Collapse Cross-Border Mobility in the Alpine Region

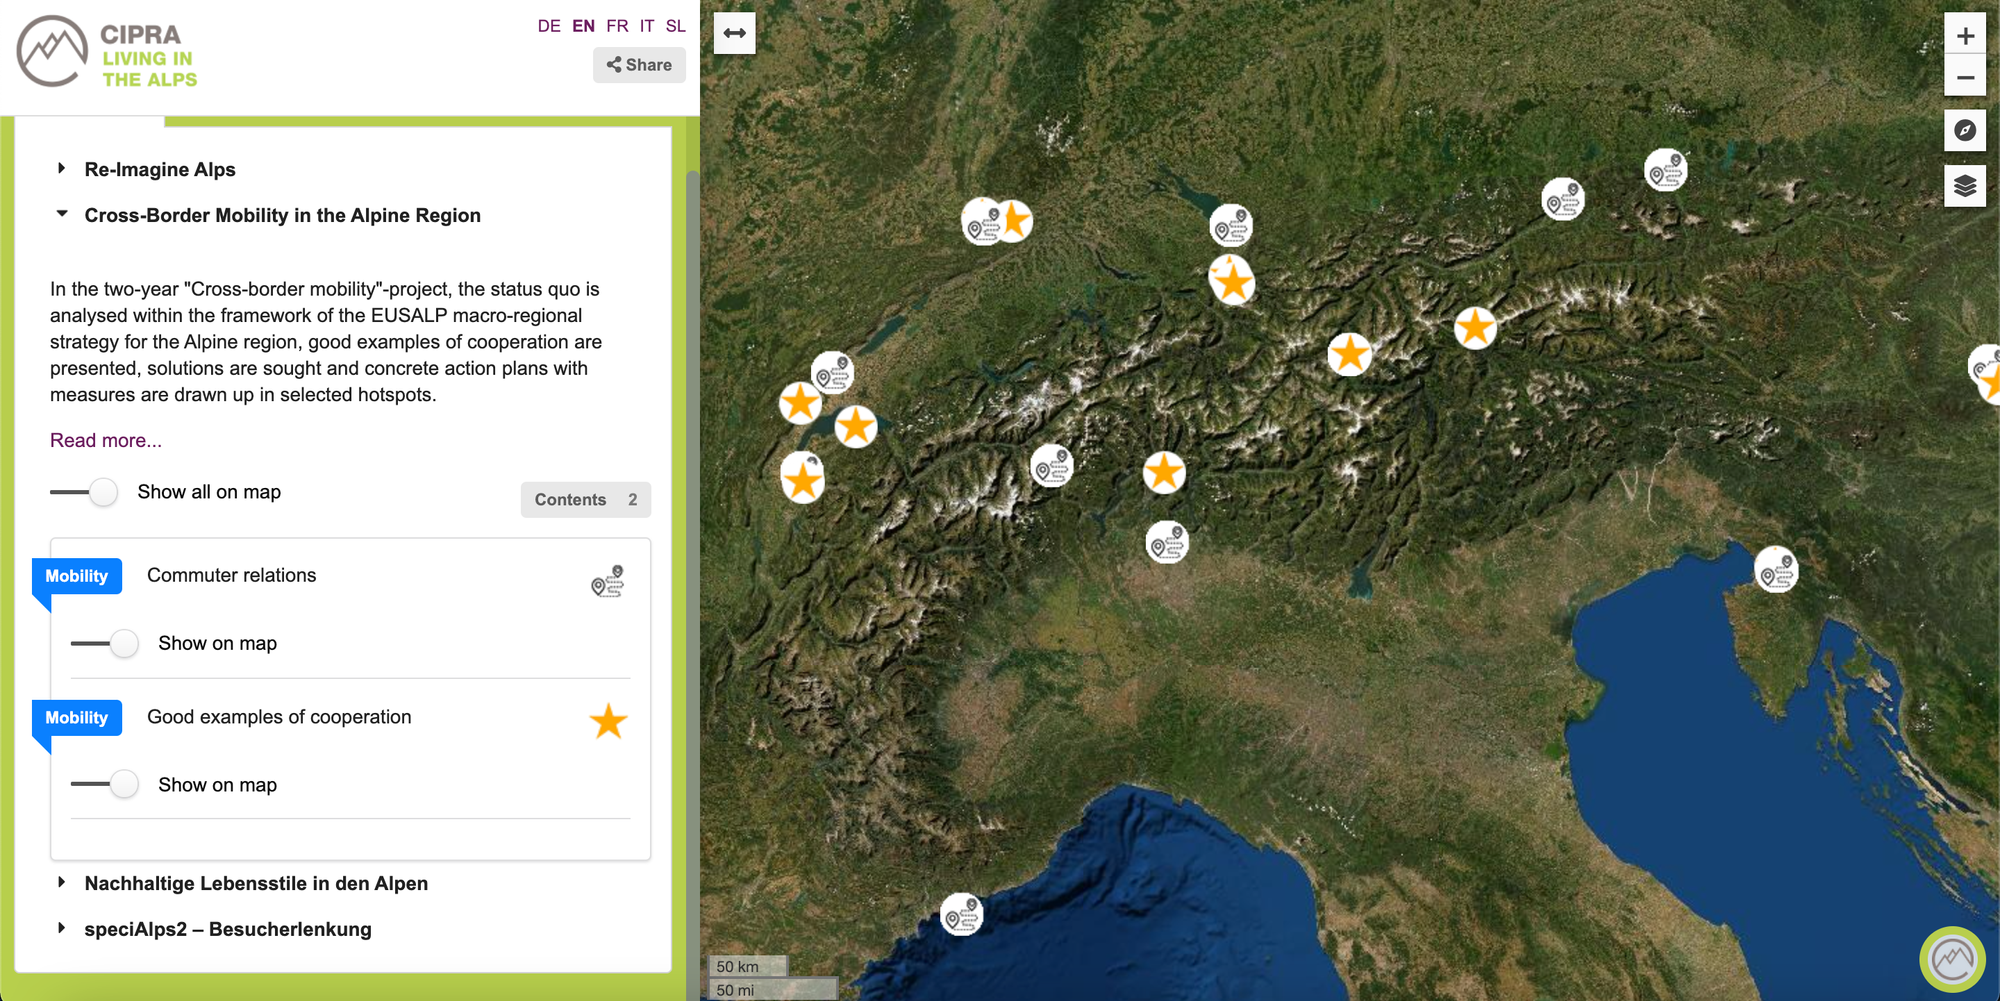tap(282, 216)
